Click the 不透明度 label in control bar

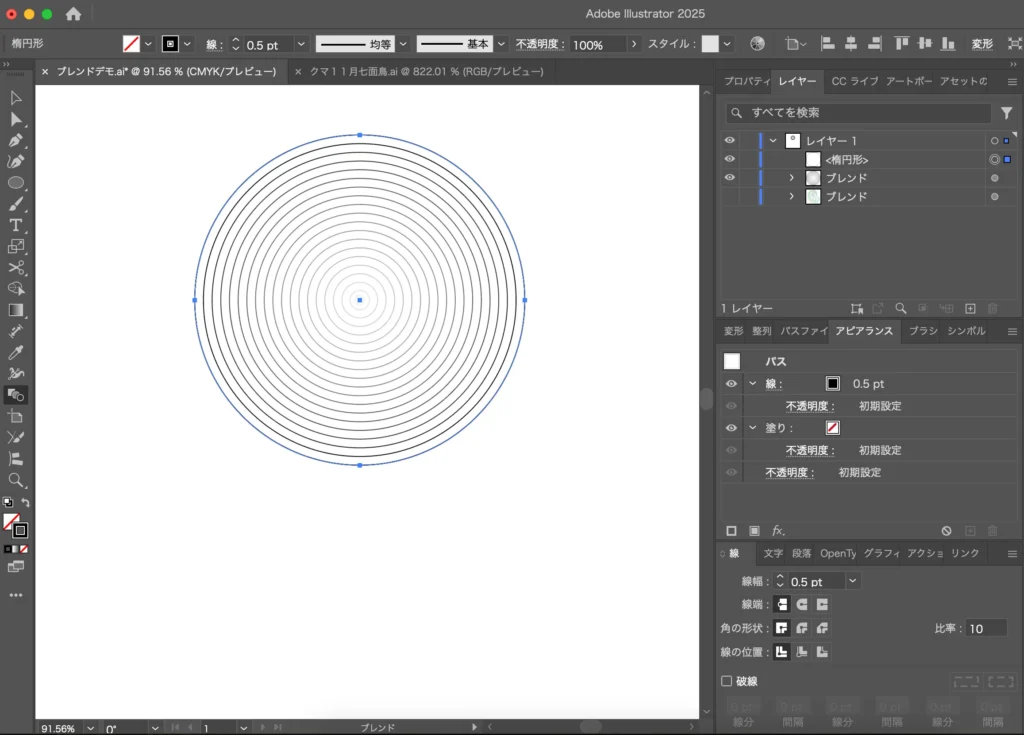540,45
